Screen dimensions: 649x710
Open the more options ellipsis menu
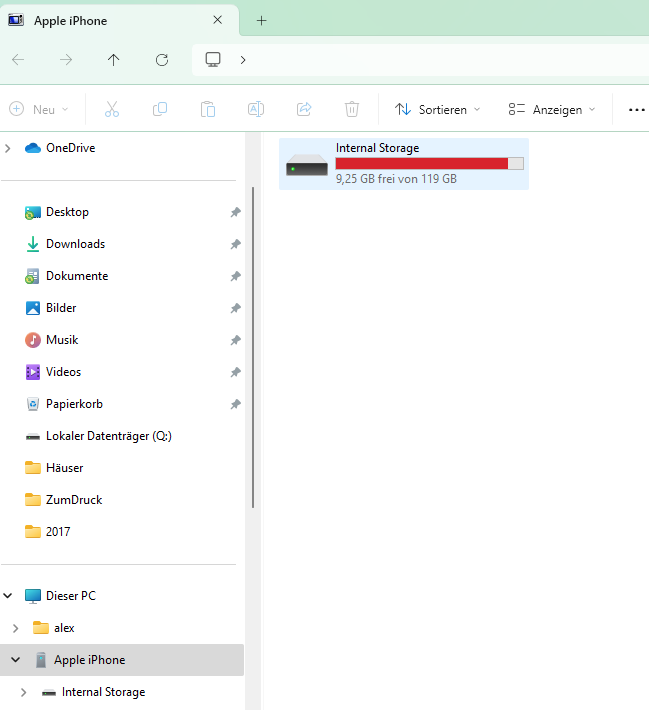pyautogui.click(x=636, y=109)
